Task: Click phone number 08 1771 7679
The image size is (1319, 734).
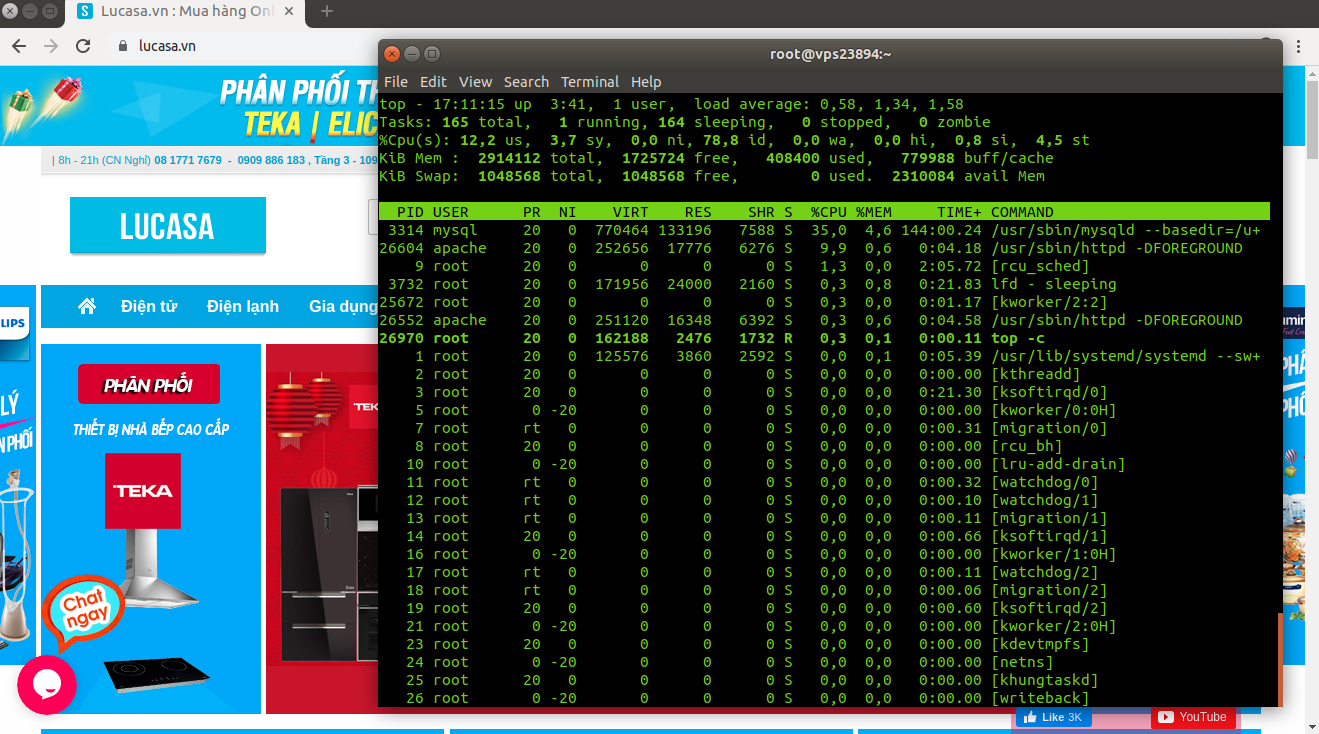Action: tap(188, 160)
